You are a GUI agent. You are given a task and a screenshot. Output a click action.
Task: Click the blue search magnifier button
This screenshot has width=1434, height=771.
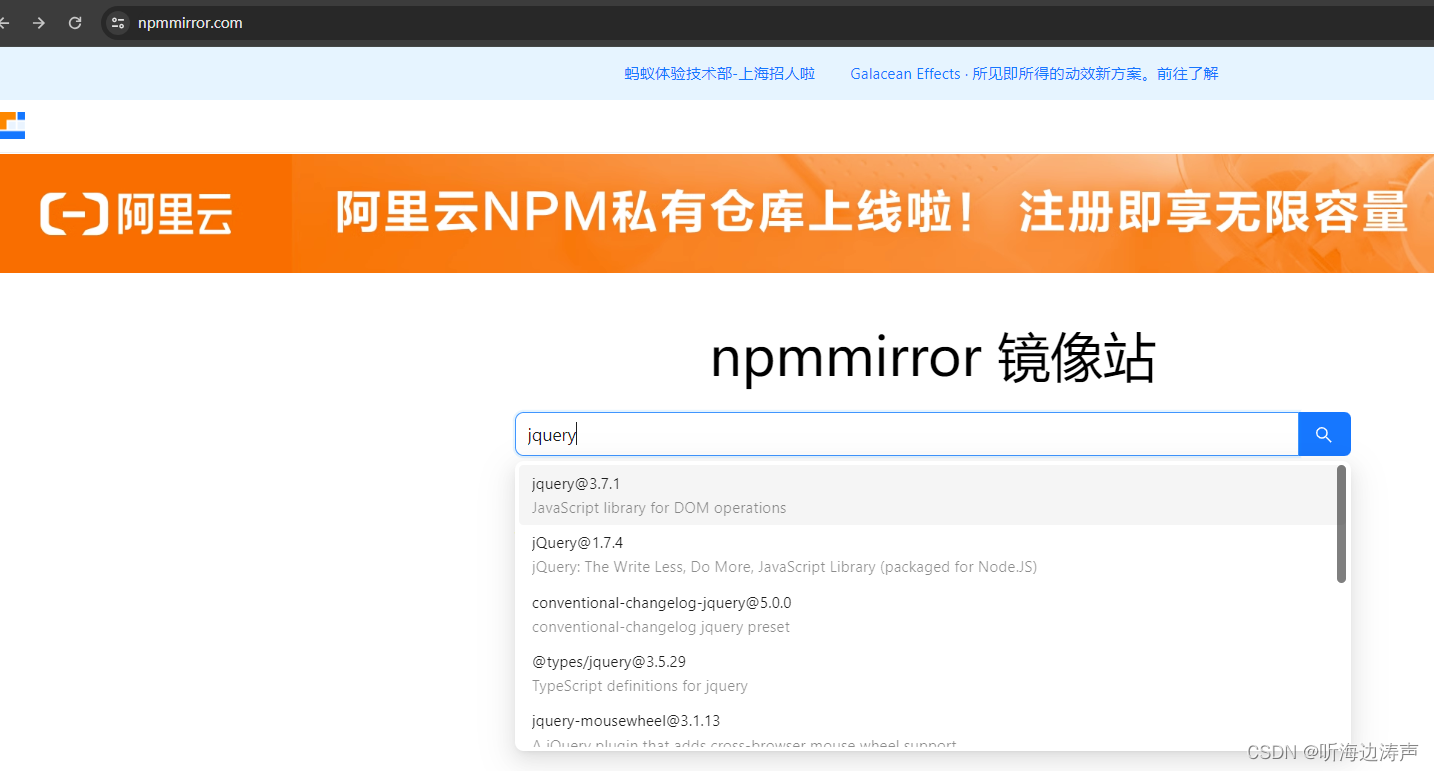point(1323,434)
